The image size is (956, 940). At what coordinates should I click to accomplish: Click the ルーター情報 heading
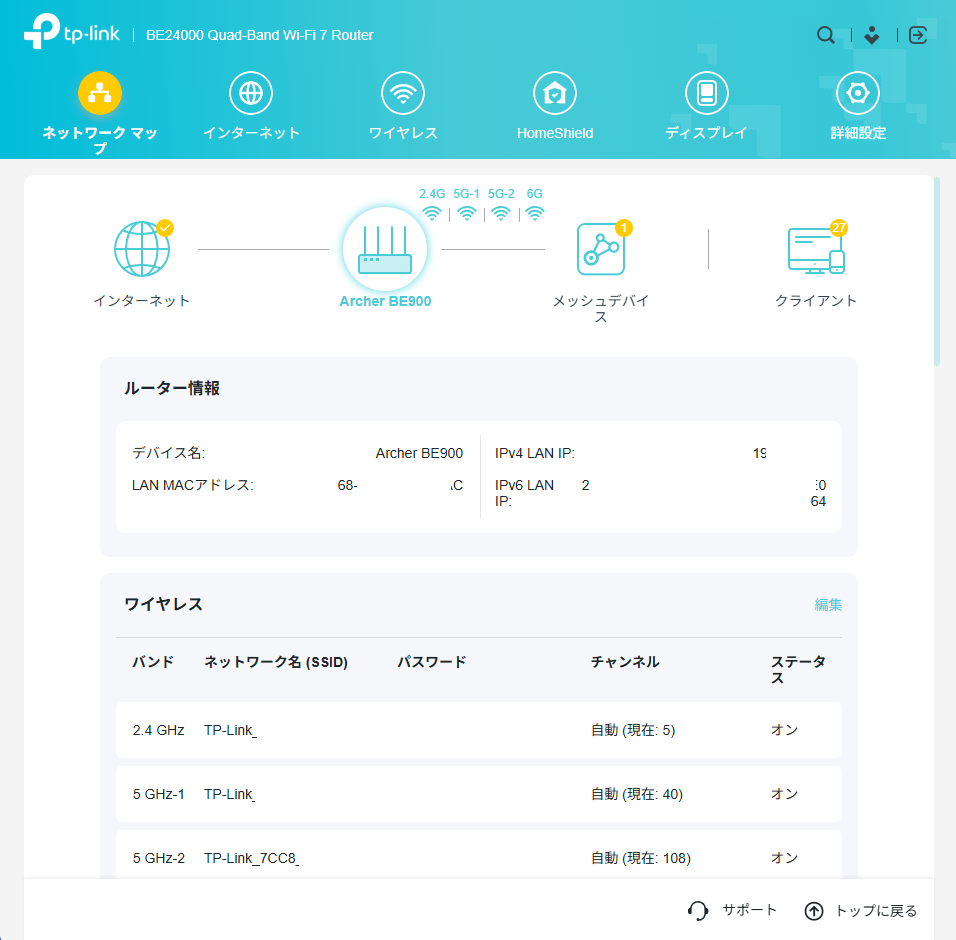tap(172, 388)
